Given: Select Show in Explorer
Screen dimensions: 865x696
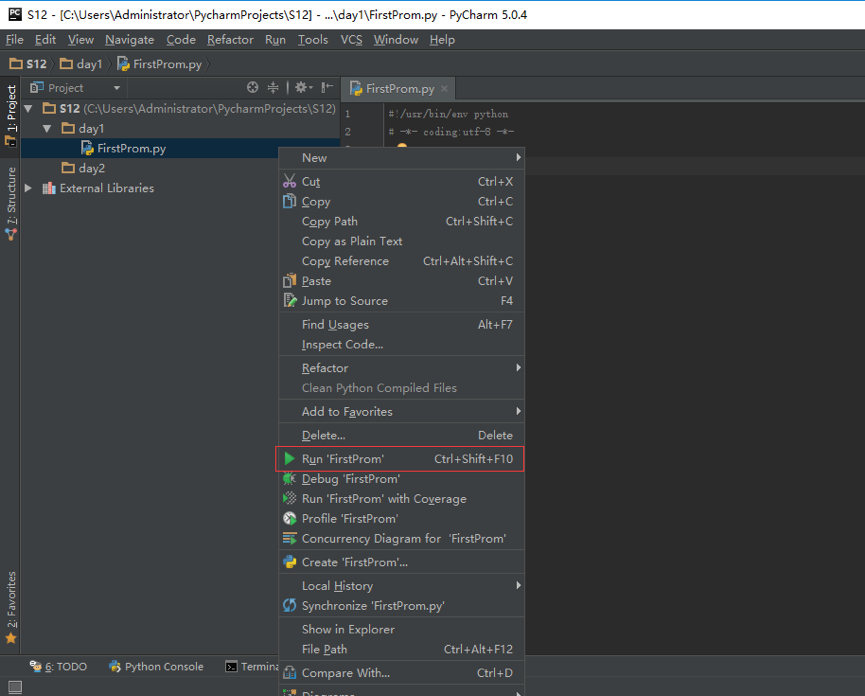Looking at the screenshot, I should (402, 629).
